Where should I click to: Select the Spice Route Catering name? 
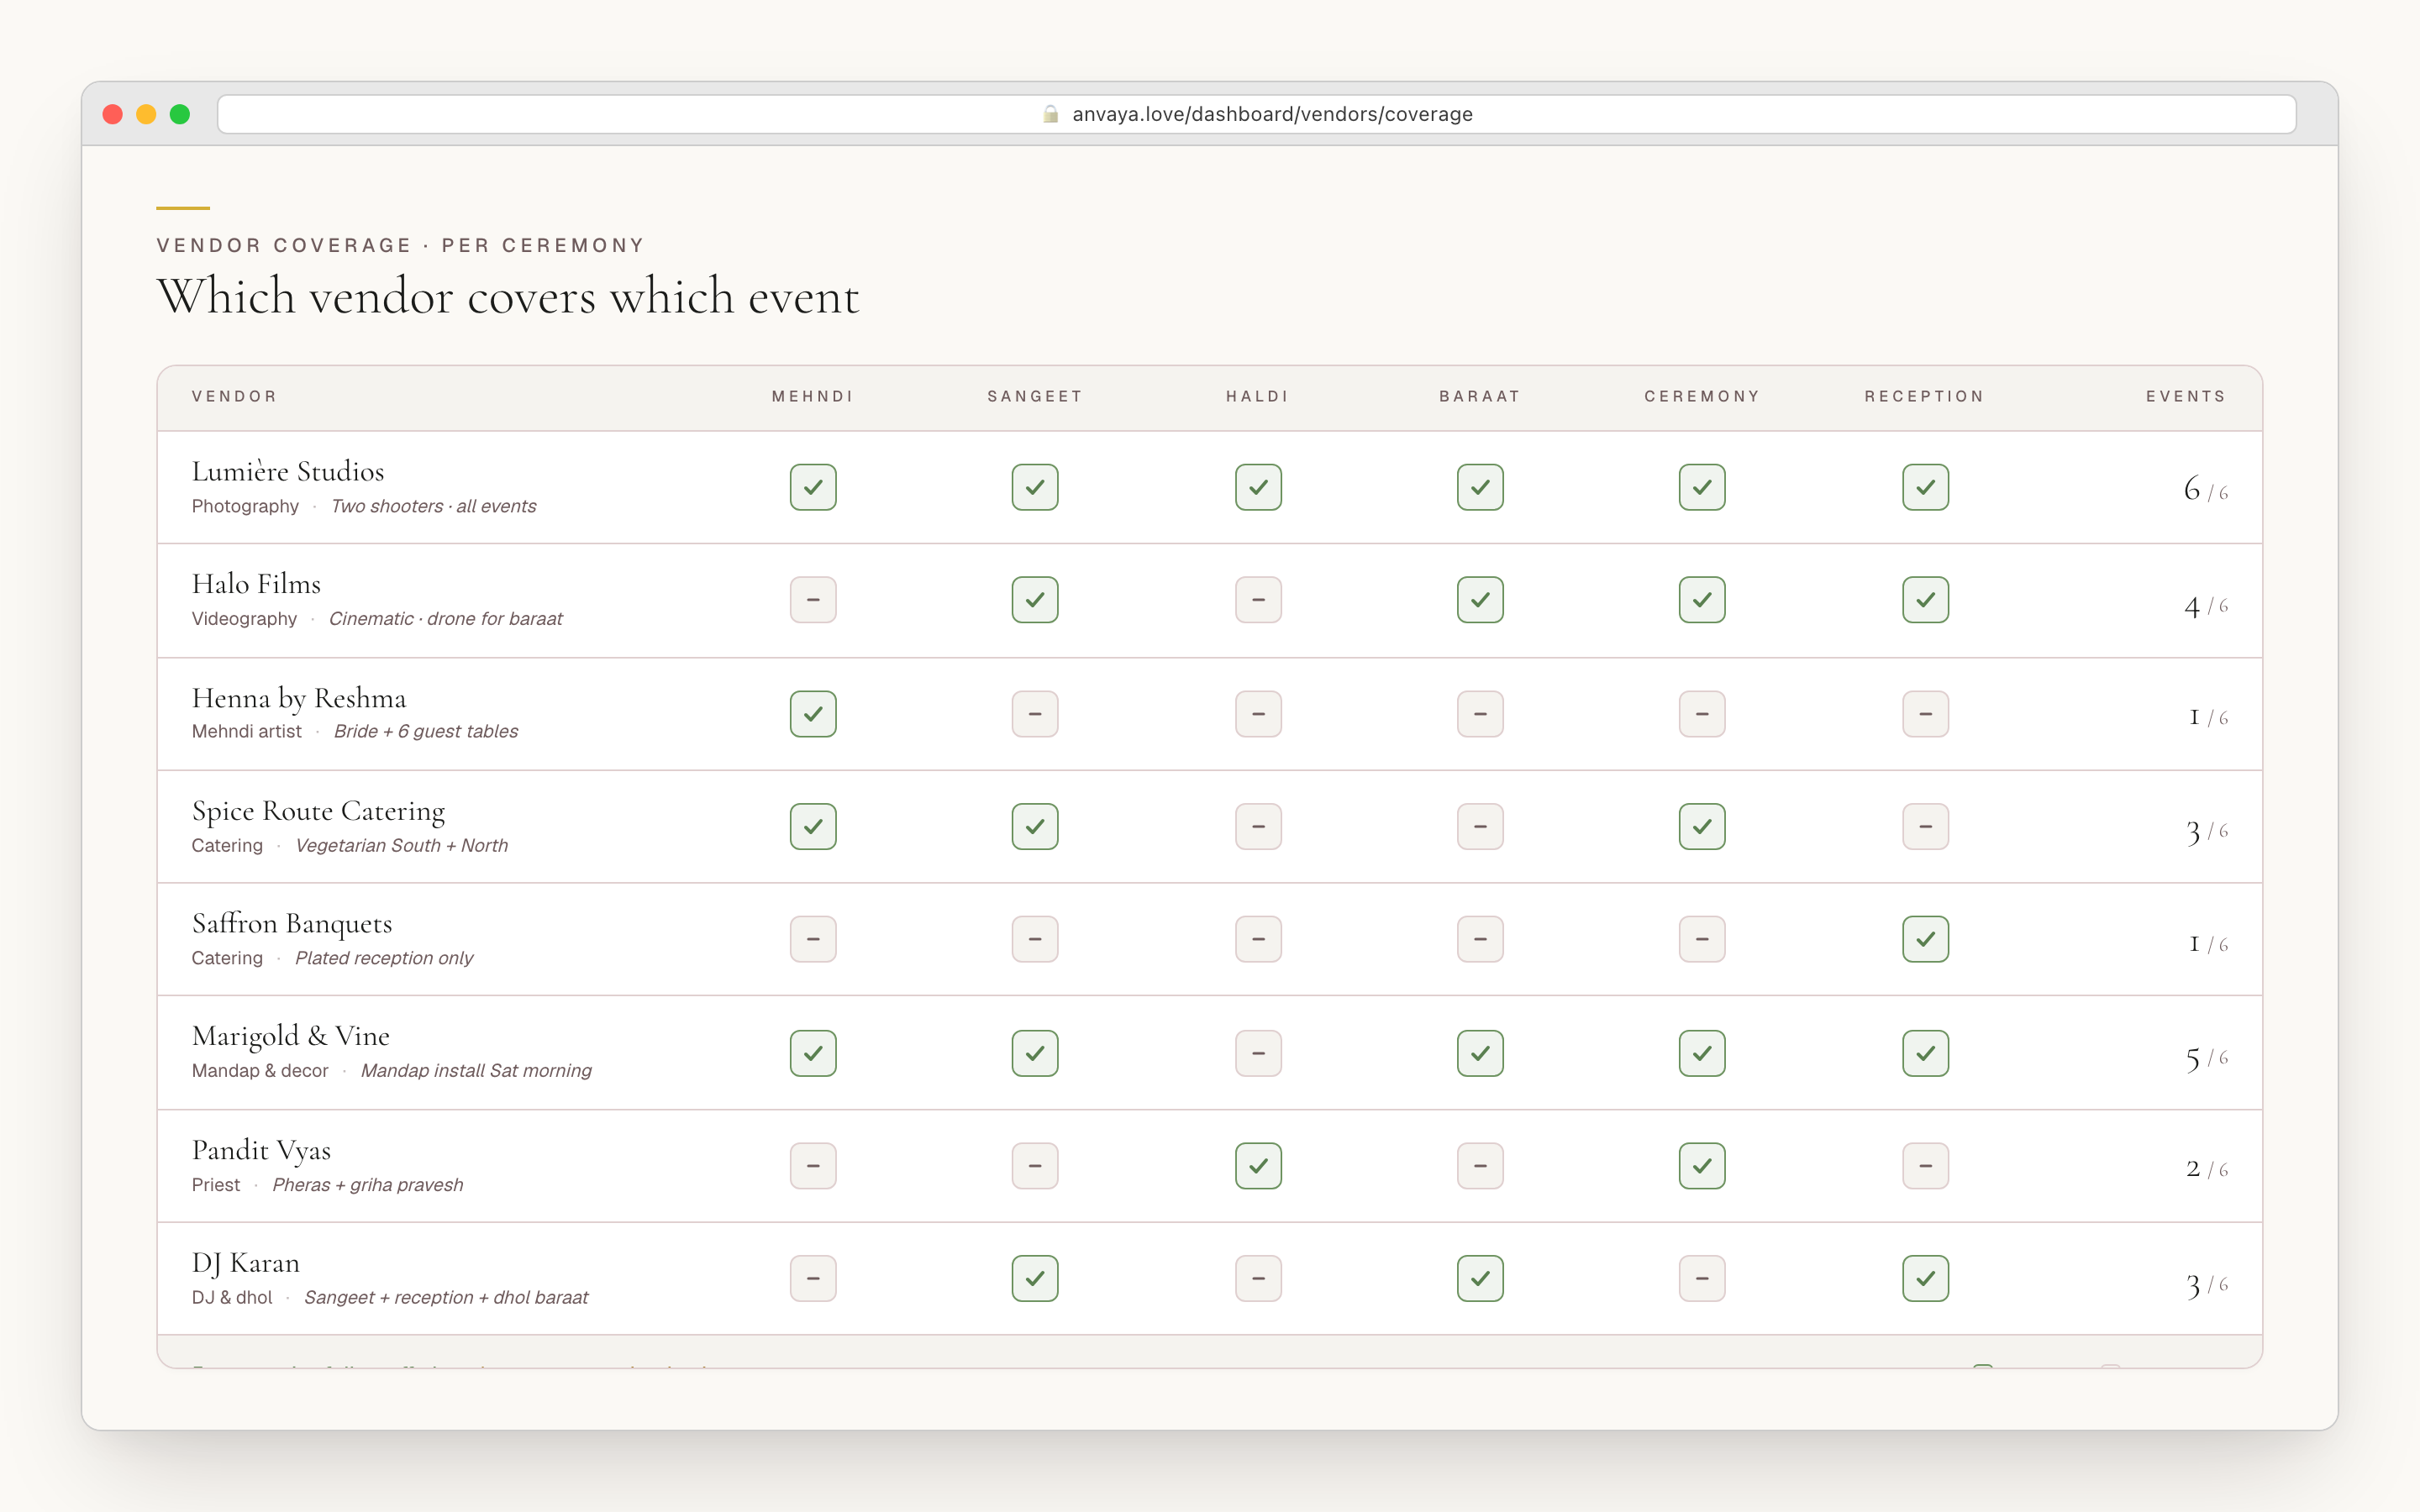tap(318, 811)
